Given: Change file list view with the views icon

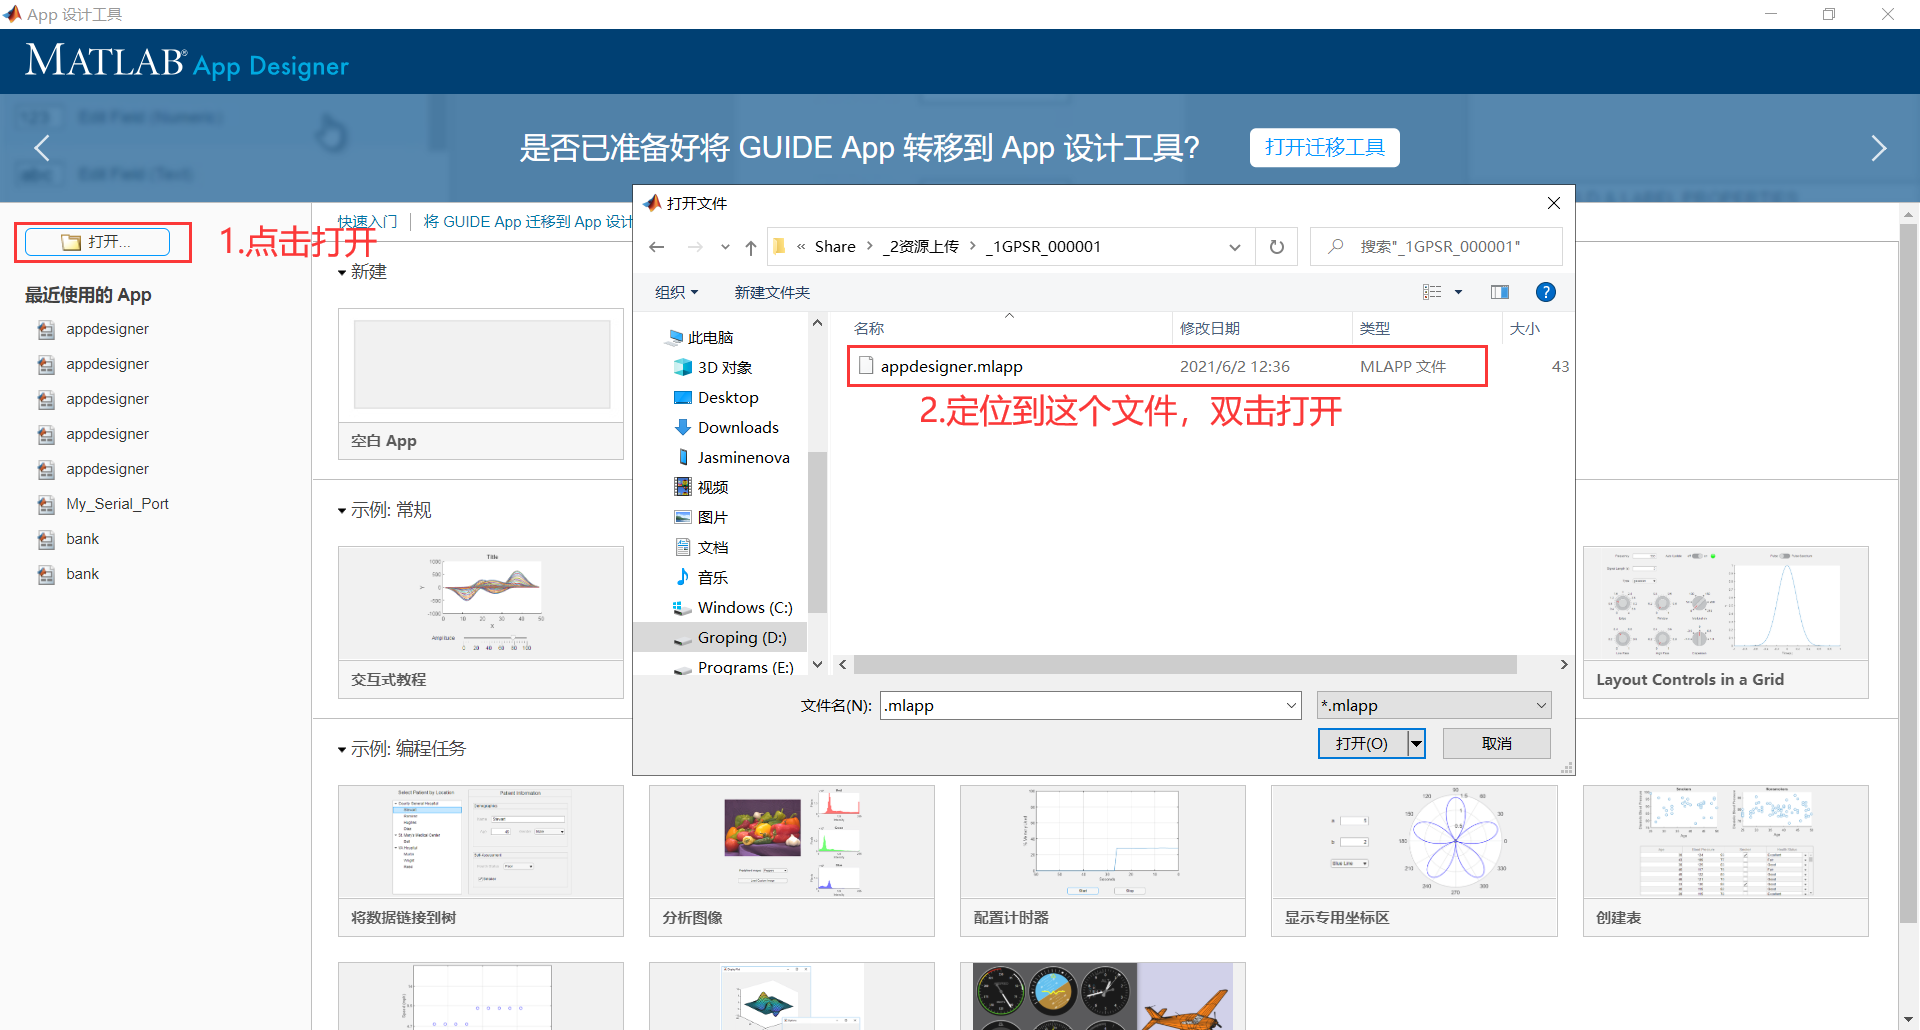Looking at the screenshot, I should 1433,291.
